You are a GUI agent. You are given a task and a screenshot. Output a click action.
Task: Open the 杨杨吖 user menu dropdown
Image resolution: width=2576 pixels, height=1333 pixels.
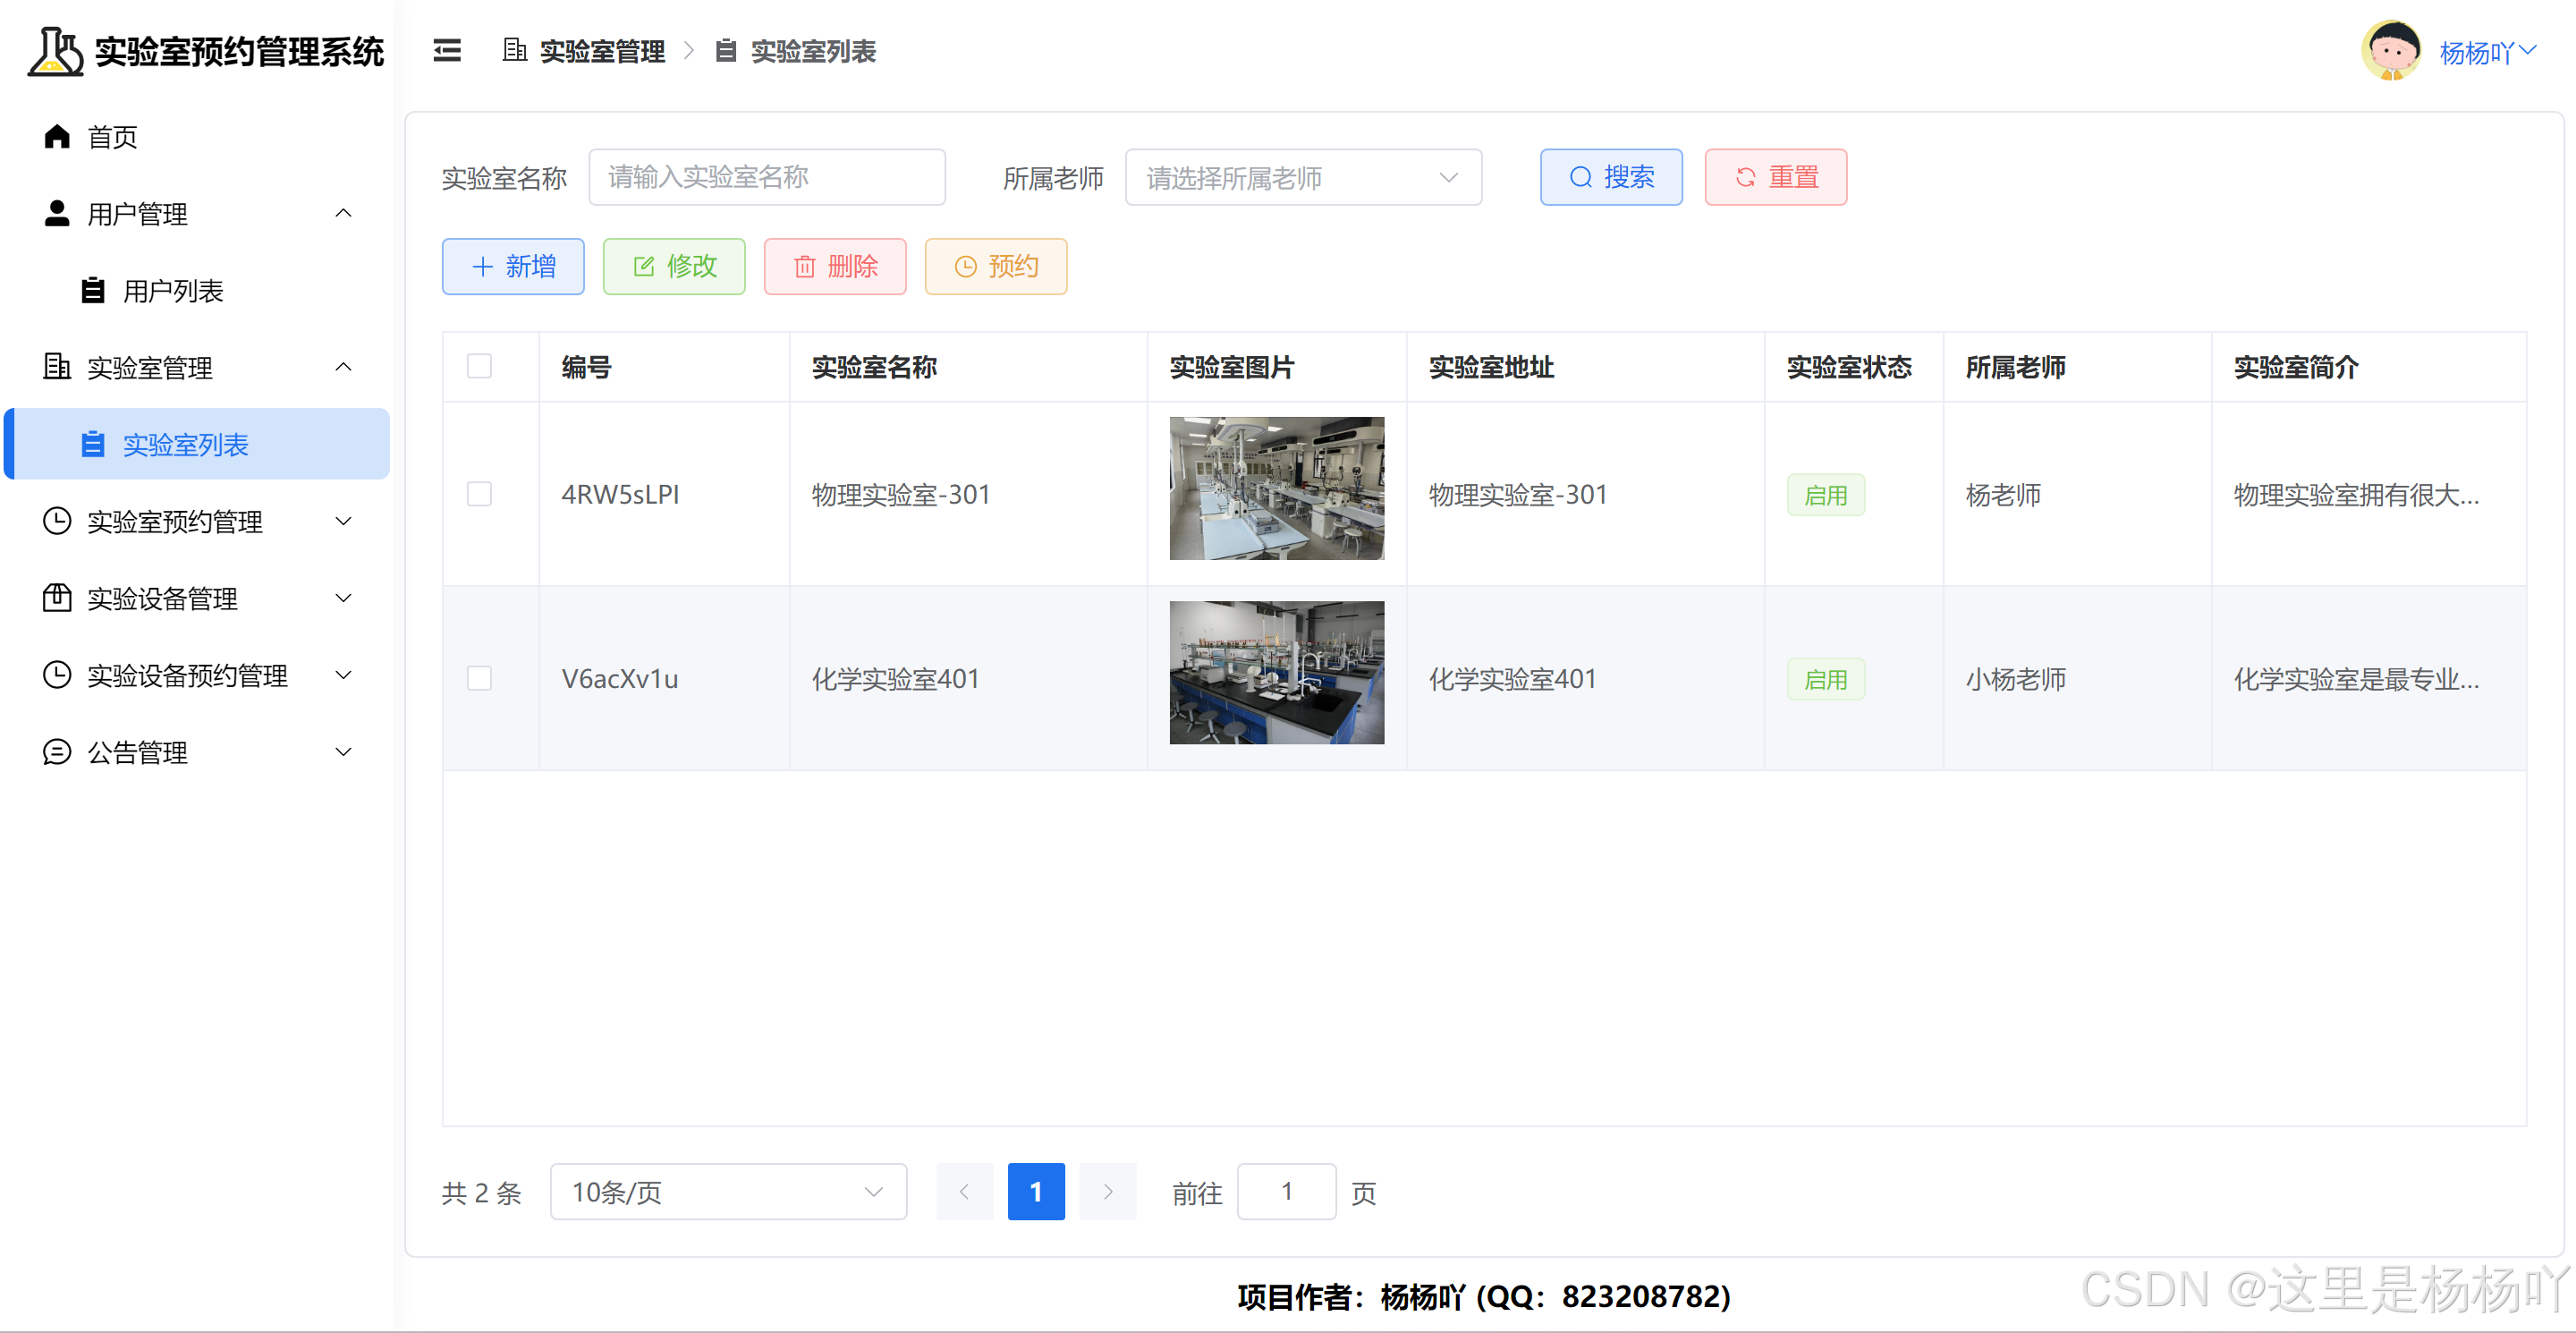[2488, 52]
